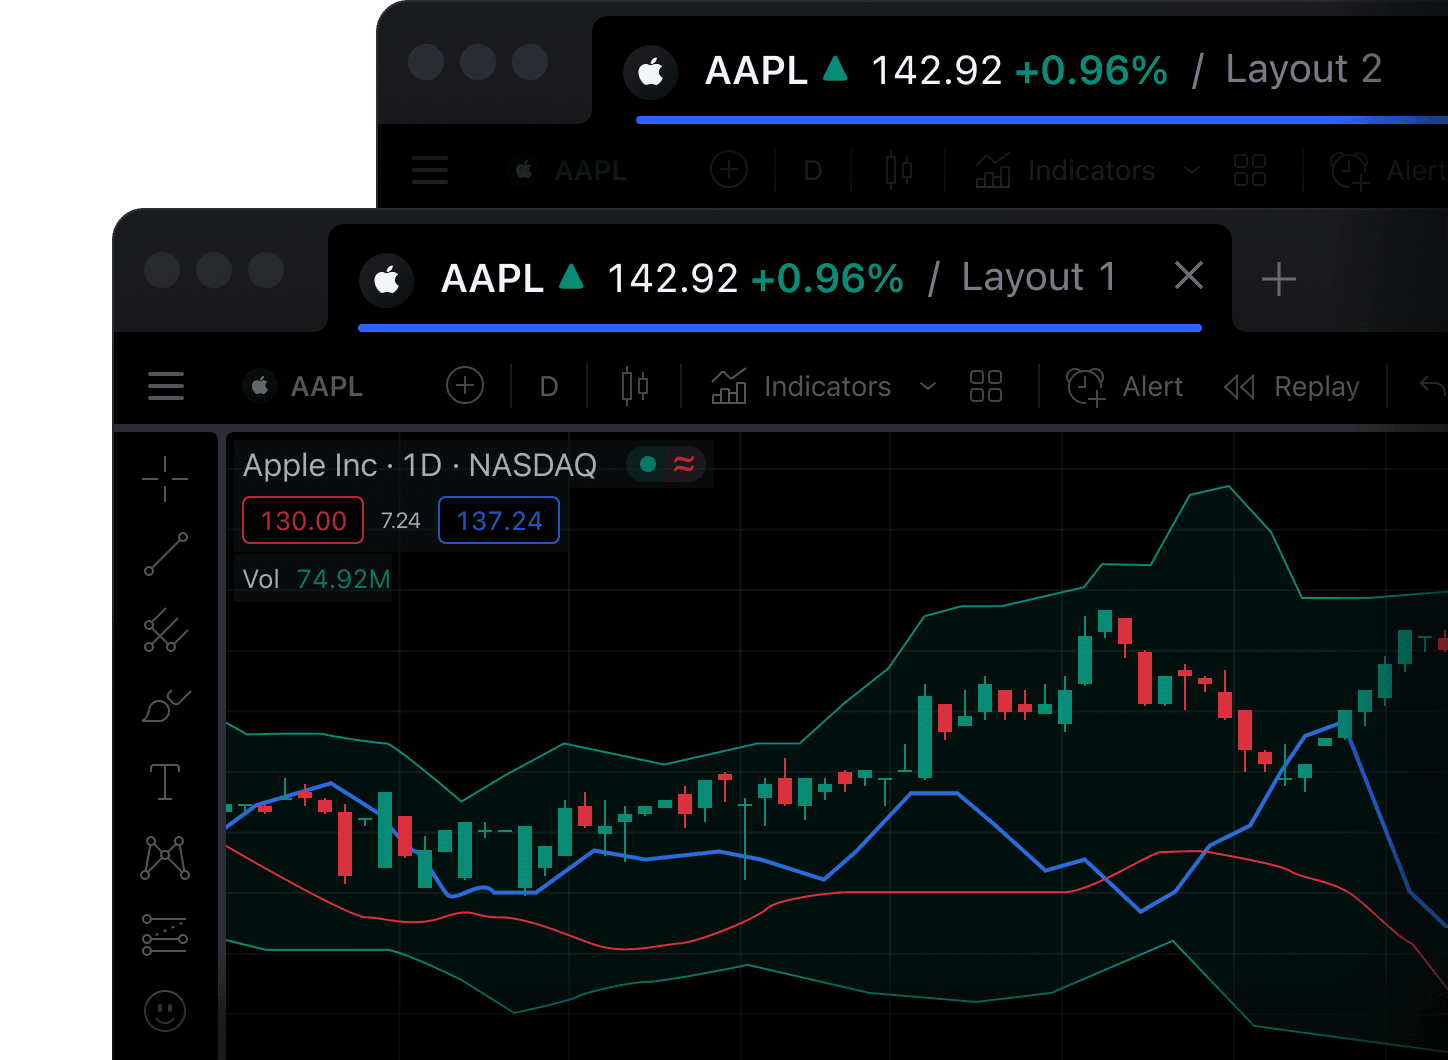Open hamburger menu in Layout 1 window

[166, 386]
